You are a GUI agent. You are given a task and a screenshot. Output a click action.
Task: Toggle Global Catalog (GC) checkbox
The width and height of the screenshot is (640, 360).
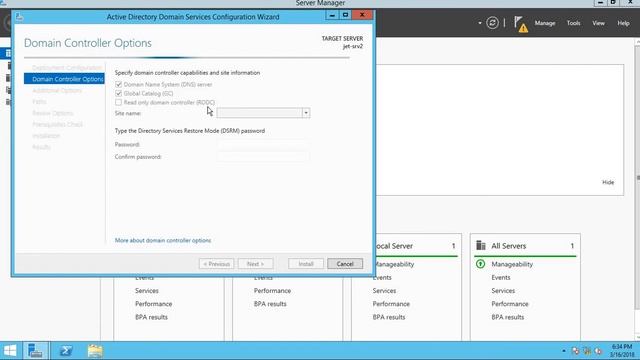point(118,93)
